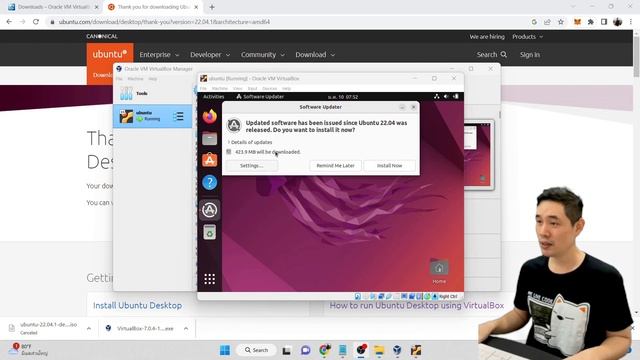Bookmark this page with the star icon
The image size is (640, 360).
[561, 22]
